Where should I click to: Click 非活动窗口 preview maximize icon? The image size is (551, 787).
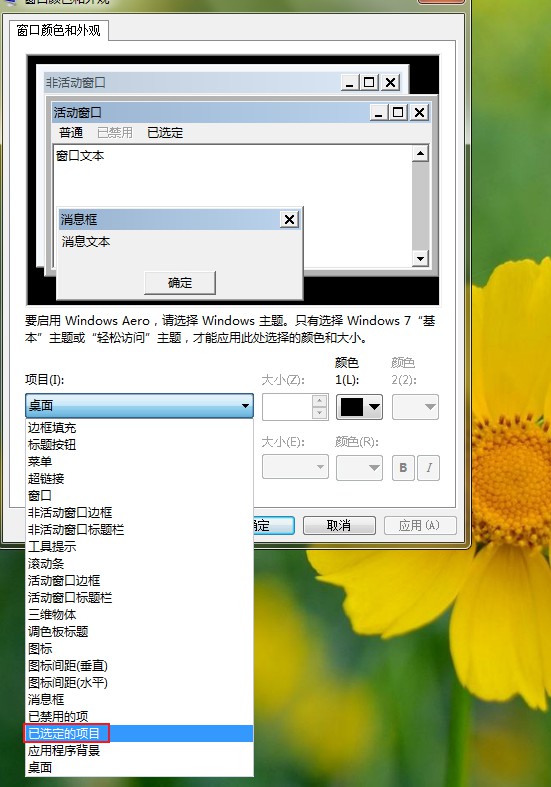click(x=369, y=82)
